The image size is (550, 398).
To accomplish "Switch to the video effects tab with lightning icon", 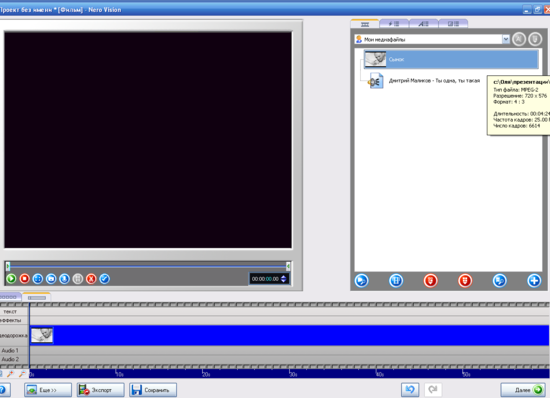I will point(394,24).
